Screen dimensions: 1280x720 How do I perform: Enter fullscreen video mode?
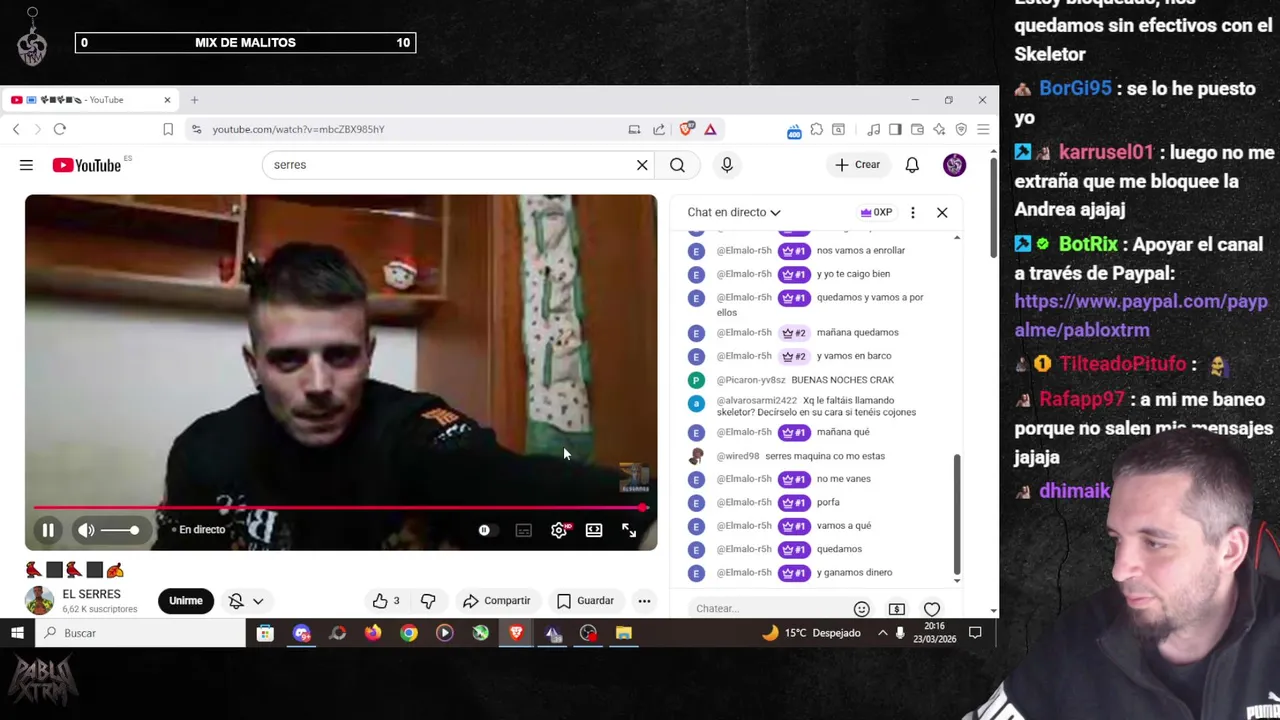point(629,530)
